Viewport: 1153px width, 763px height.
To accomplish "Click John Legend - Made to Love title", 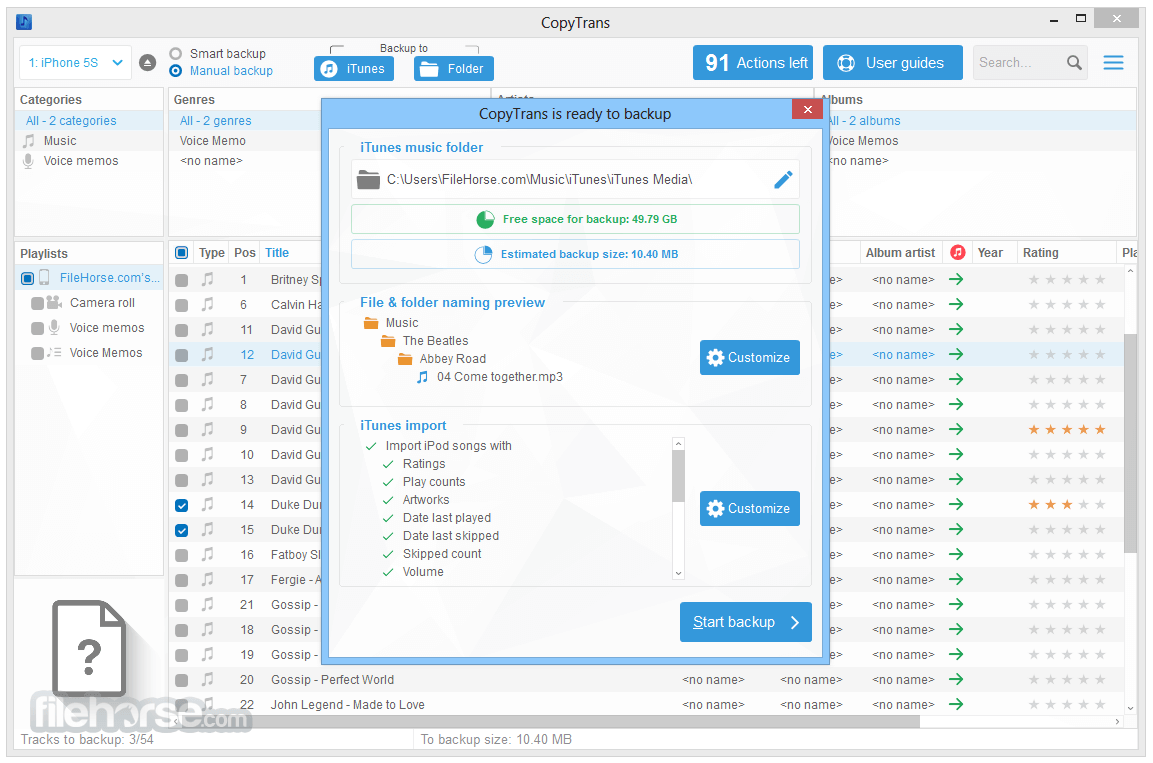I will click(348, 704).
